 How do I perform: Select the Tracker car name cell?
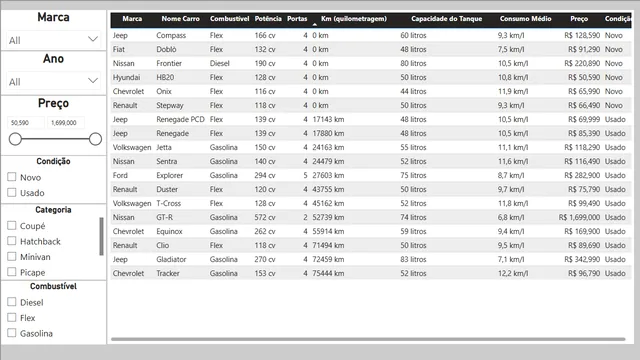click(x=168, y=273)
